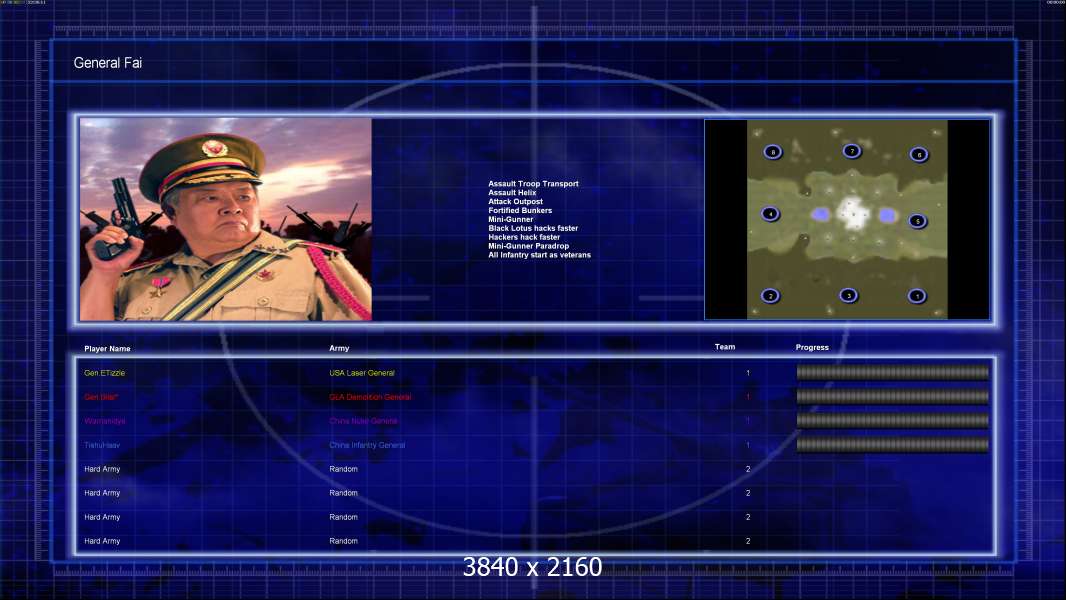1066x600 pixels.
Task: Select start position 1 on the map
Action: (x=916, y=296)
